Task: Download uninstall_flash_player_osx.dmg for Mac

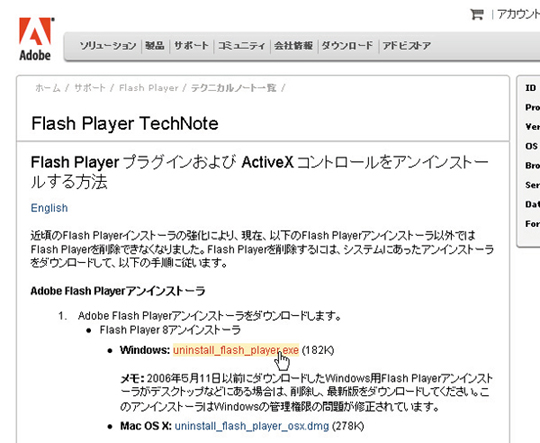Action: click(x=252, y=426)
